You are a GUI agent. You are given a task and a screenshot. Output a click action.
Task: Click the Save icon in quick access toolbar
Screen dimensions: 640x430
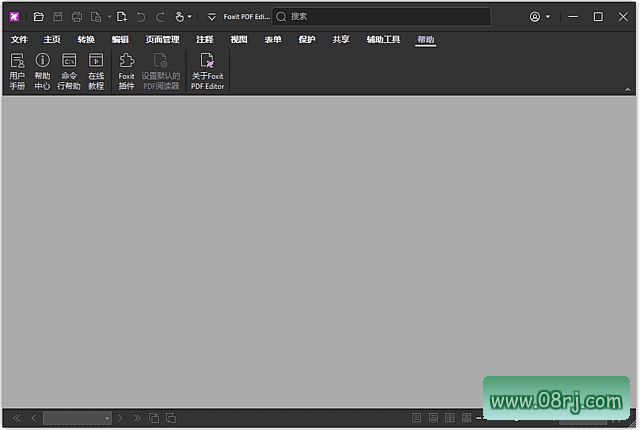point(58,17)
